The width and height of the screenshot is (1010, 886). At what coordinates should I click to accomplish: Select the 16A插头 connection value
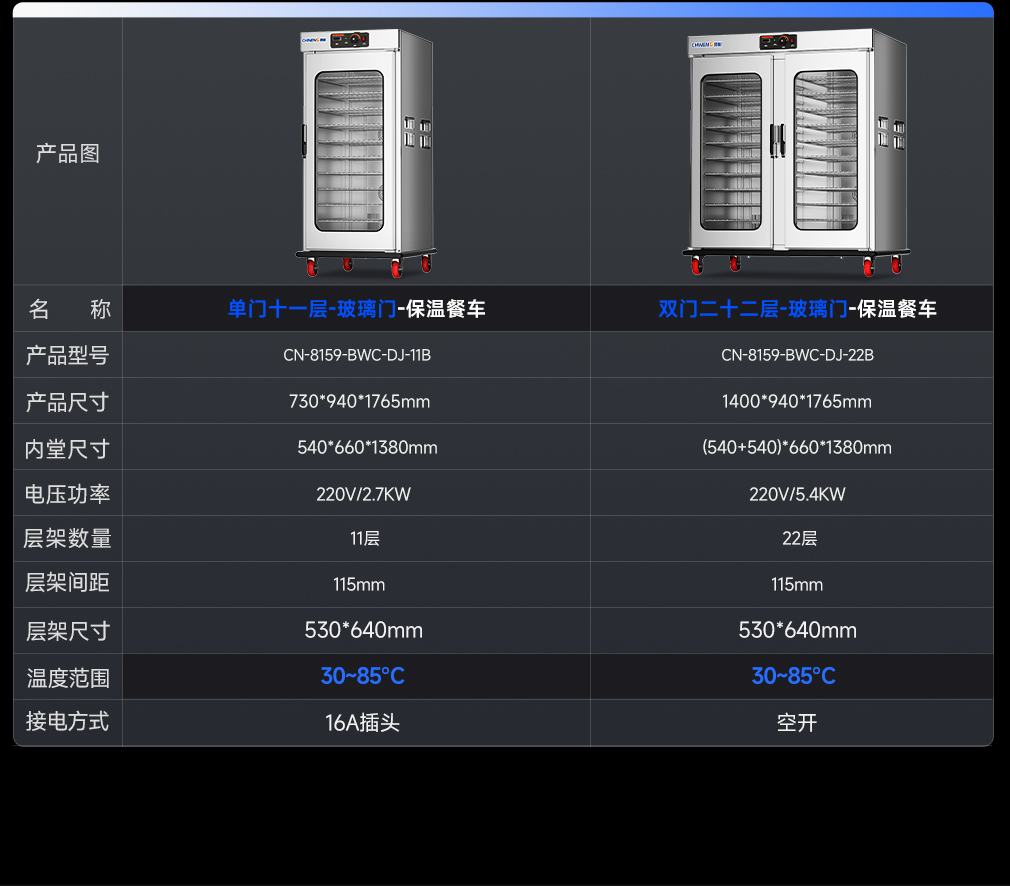point(362,723)
